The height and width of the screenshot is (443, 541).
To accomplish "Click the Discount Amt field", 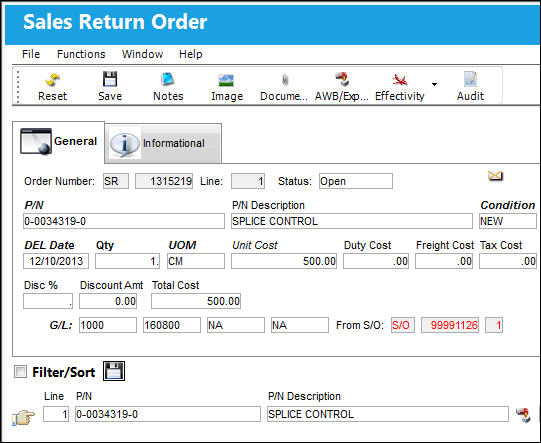I will (108, 301).
